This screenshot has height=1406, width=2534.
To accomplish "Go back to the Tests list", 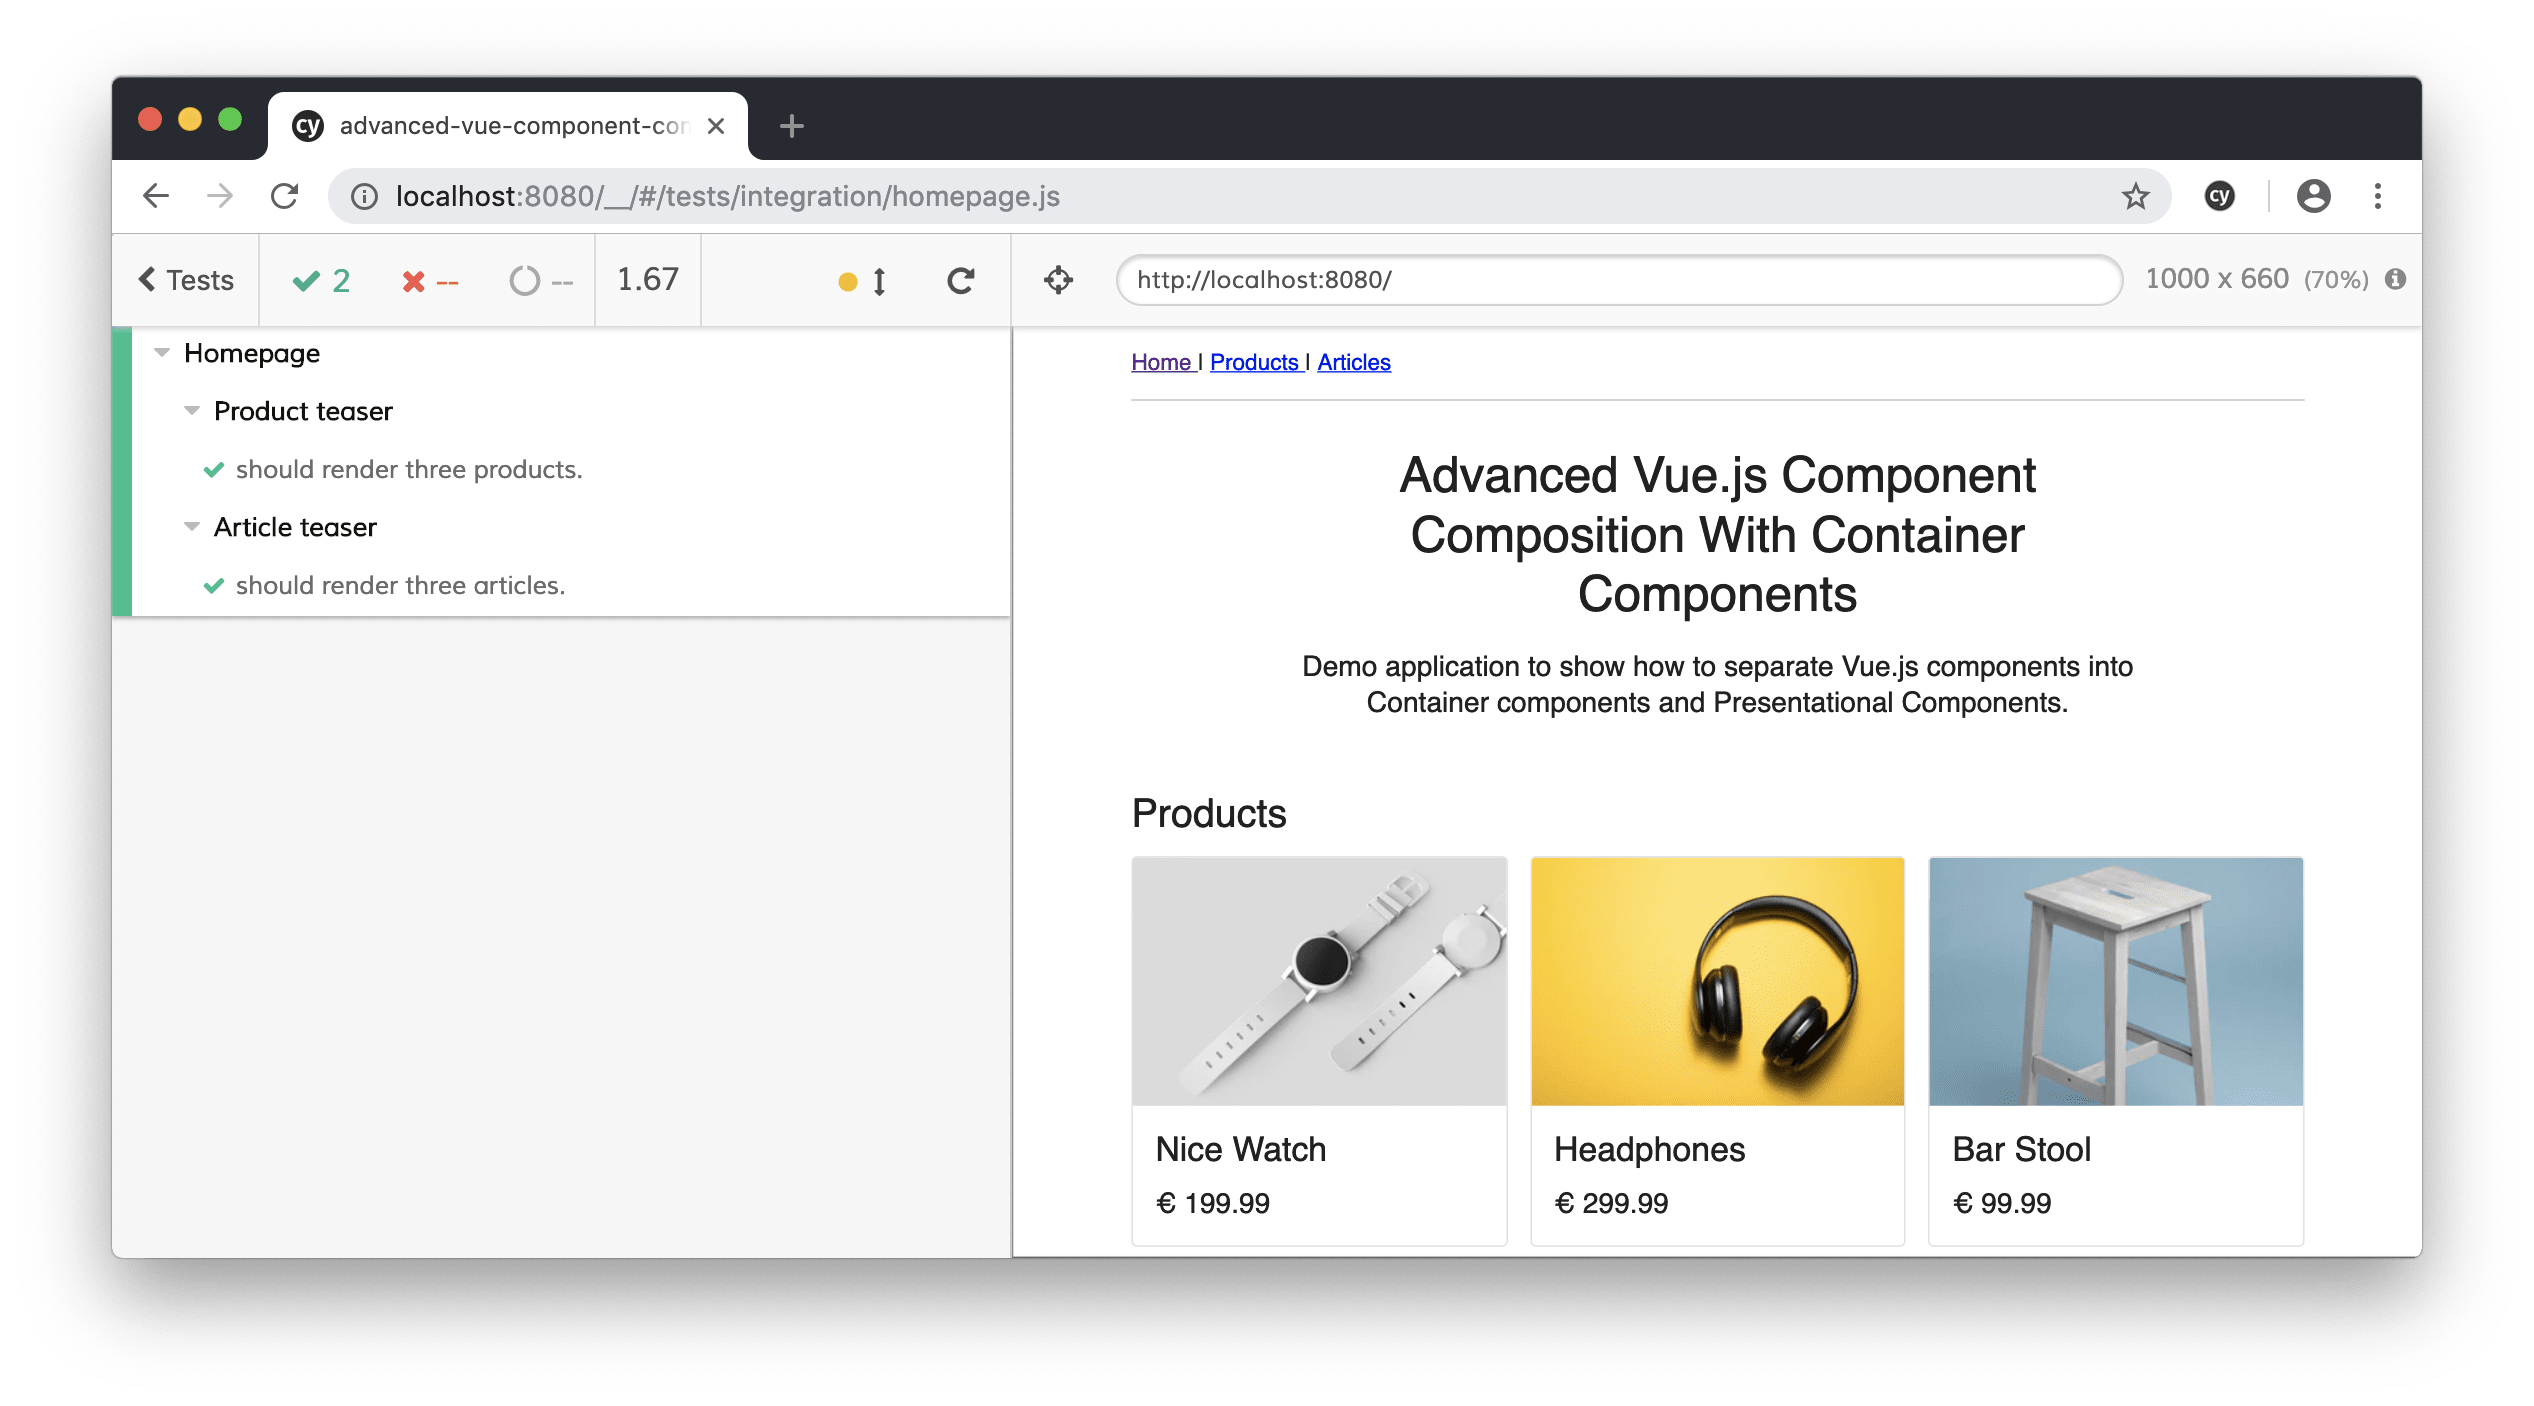I will coord(186,280).
